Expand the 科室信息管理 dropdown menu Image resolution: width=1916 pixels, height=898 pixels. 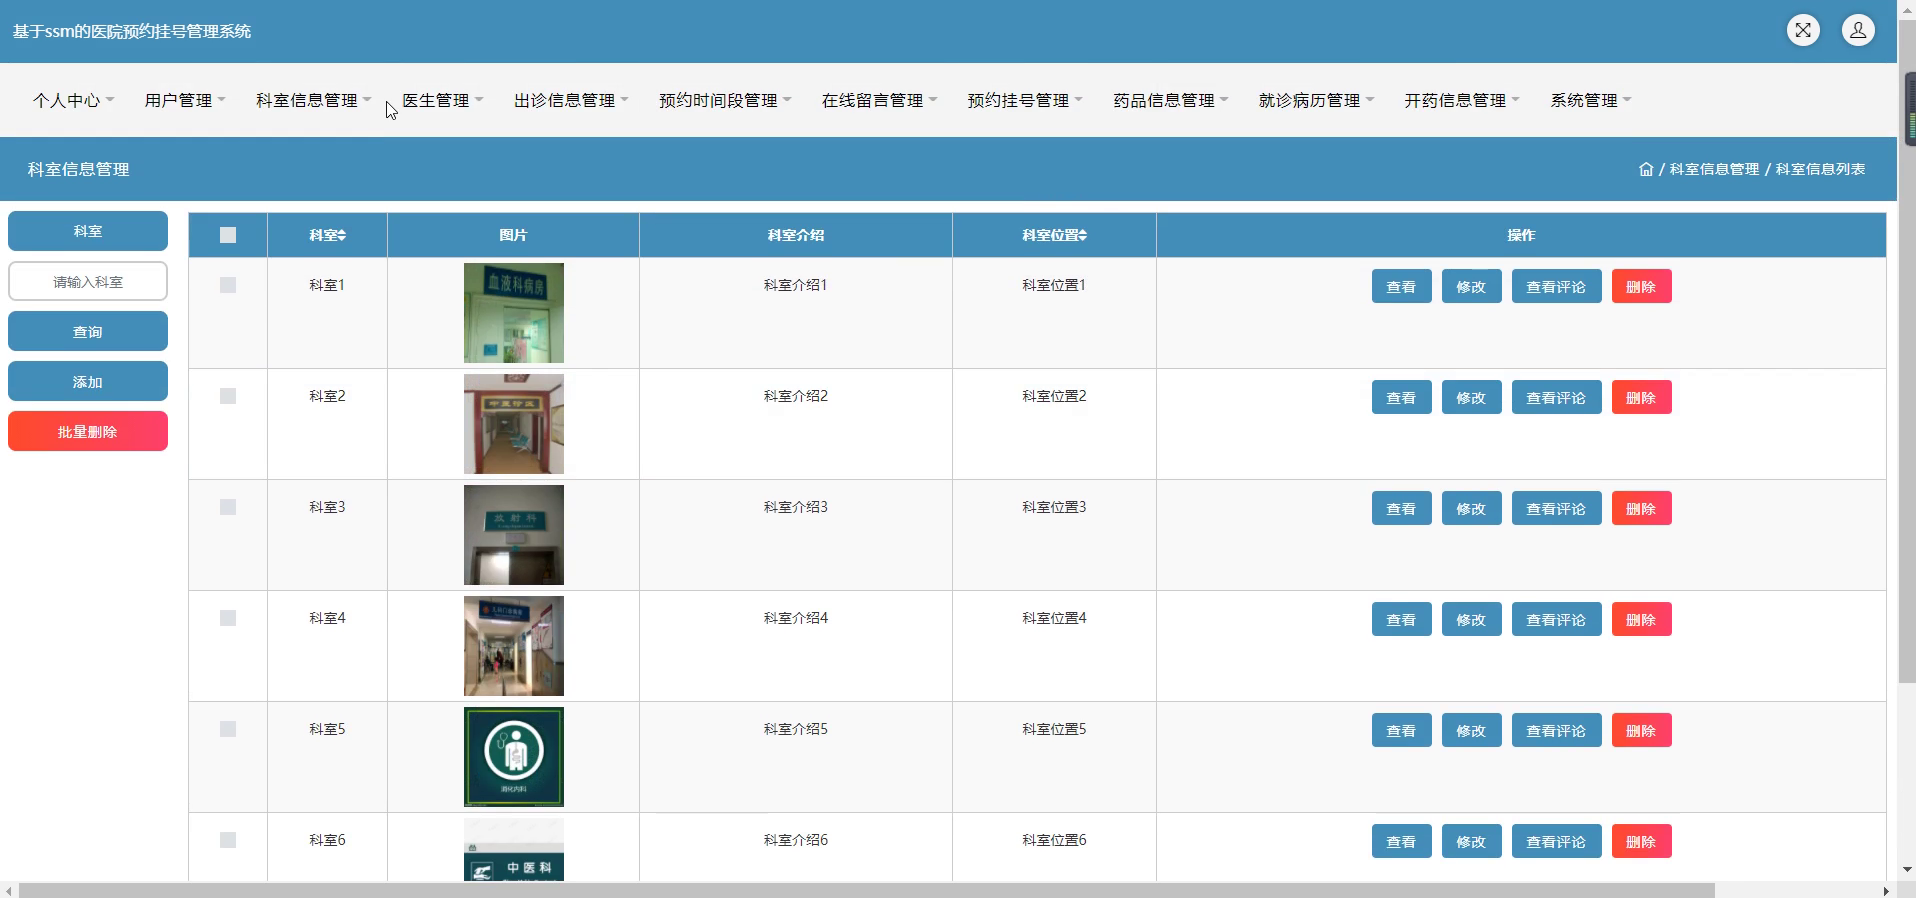pyautogui.click(x=313, y=100)
